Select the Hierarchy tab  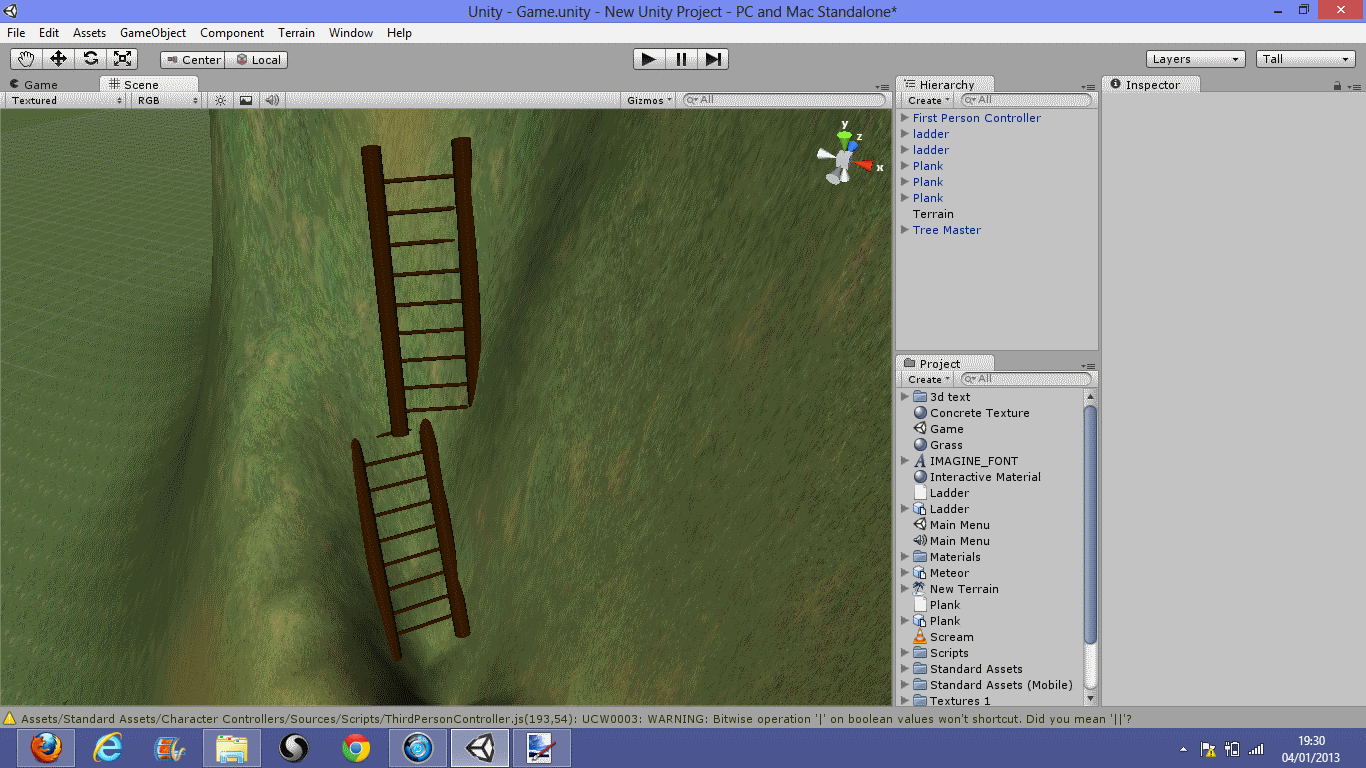coord(946,85)
